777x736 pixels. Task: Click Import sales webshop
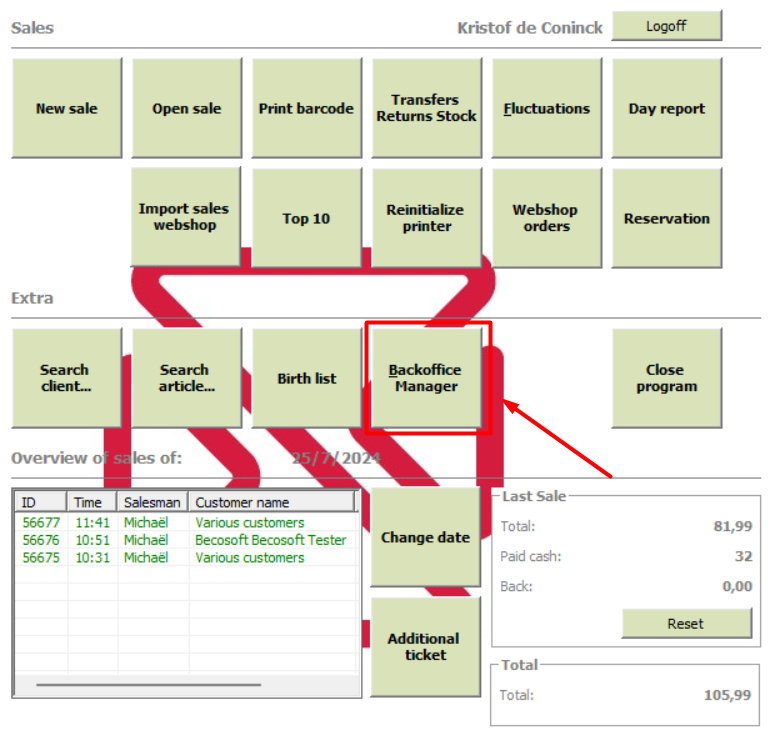click(186, 217)
